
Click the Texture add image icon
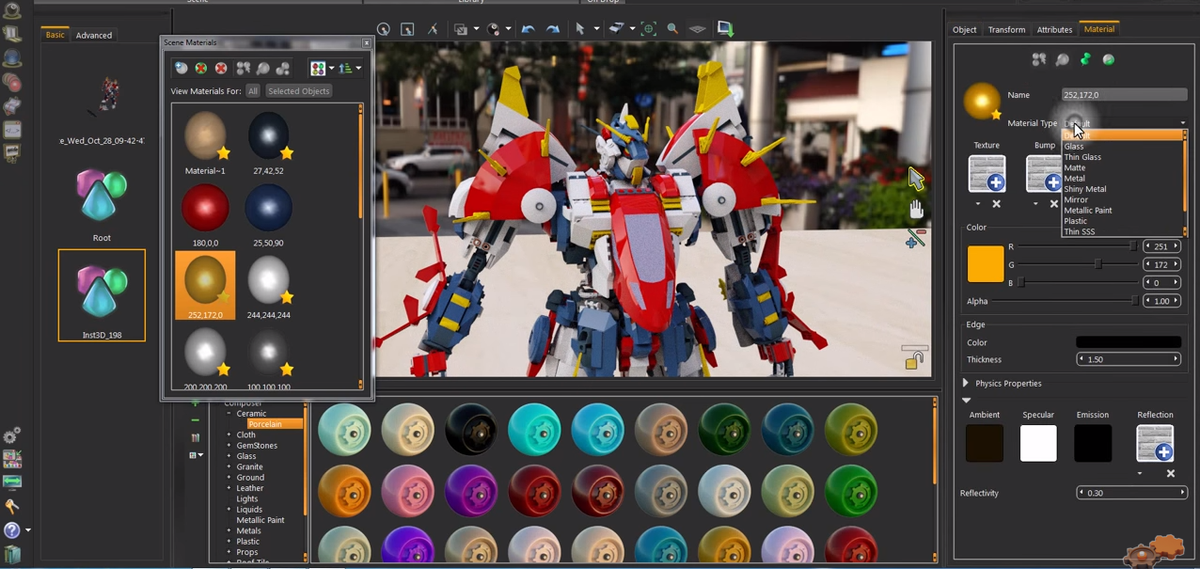click(x=987, y=173)
